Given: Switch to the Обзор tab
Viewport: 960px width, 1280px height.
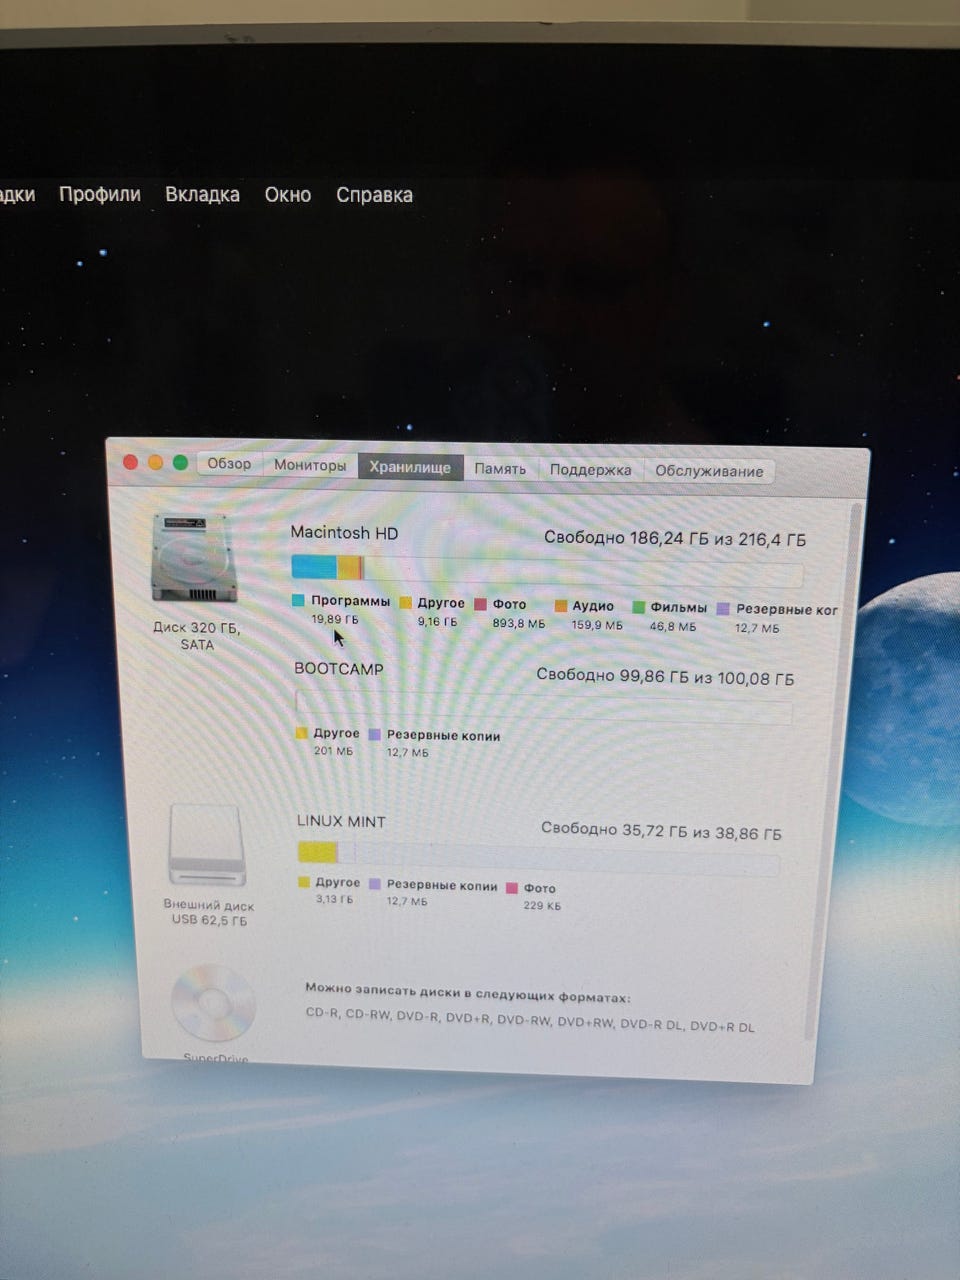Looking at the screenshot, I should click(229, 463).
